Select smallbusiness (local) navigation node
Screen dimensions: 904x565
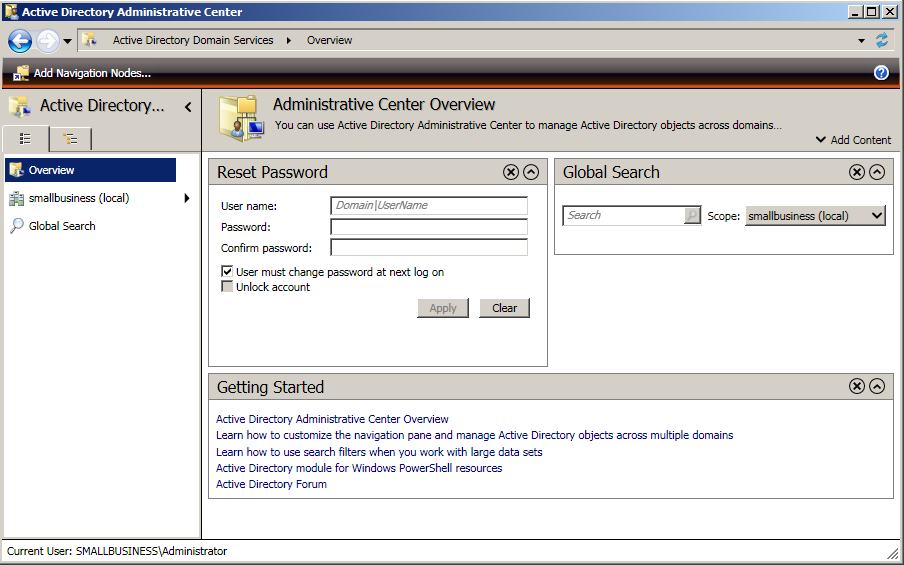pos(79,198)
